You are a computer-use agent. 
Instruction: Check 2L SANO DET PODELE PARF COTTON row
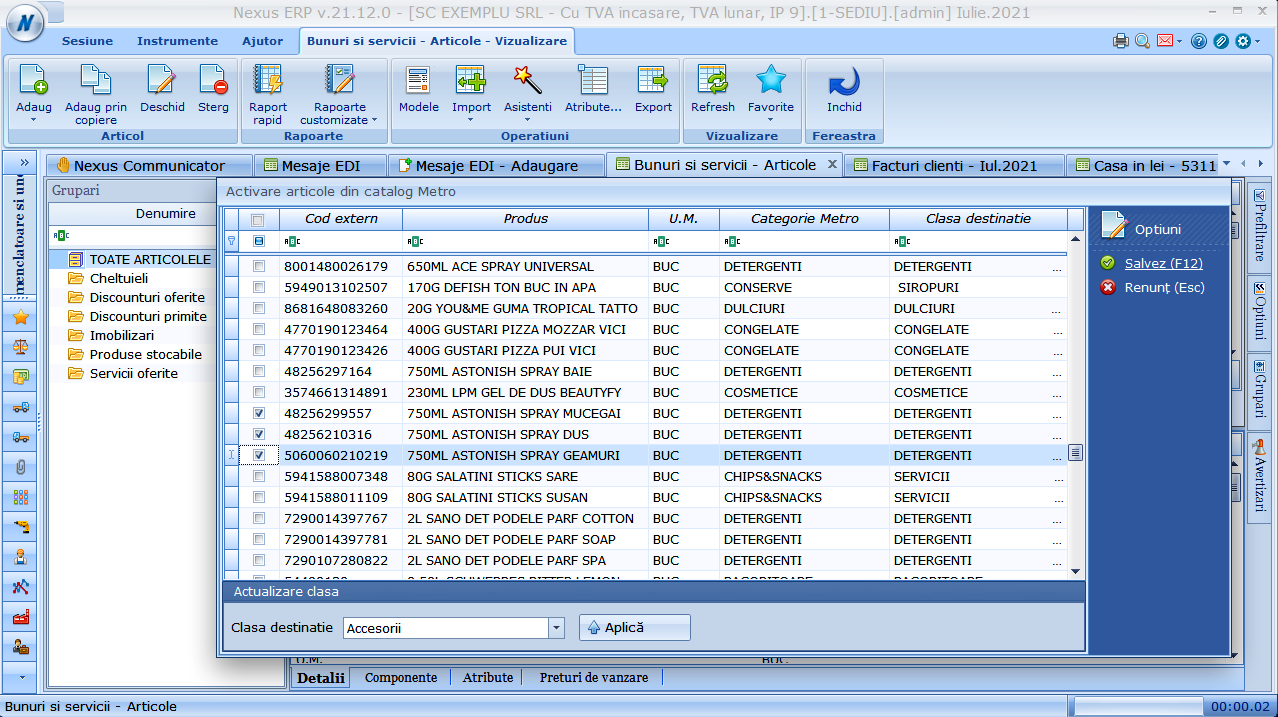pyautogui.click(x=259, y=519)
